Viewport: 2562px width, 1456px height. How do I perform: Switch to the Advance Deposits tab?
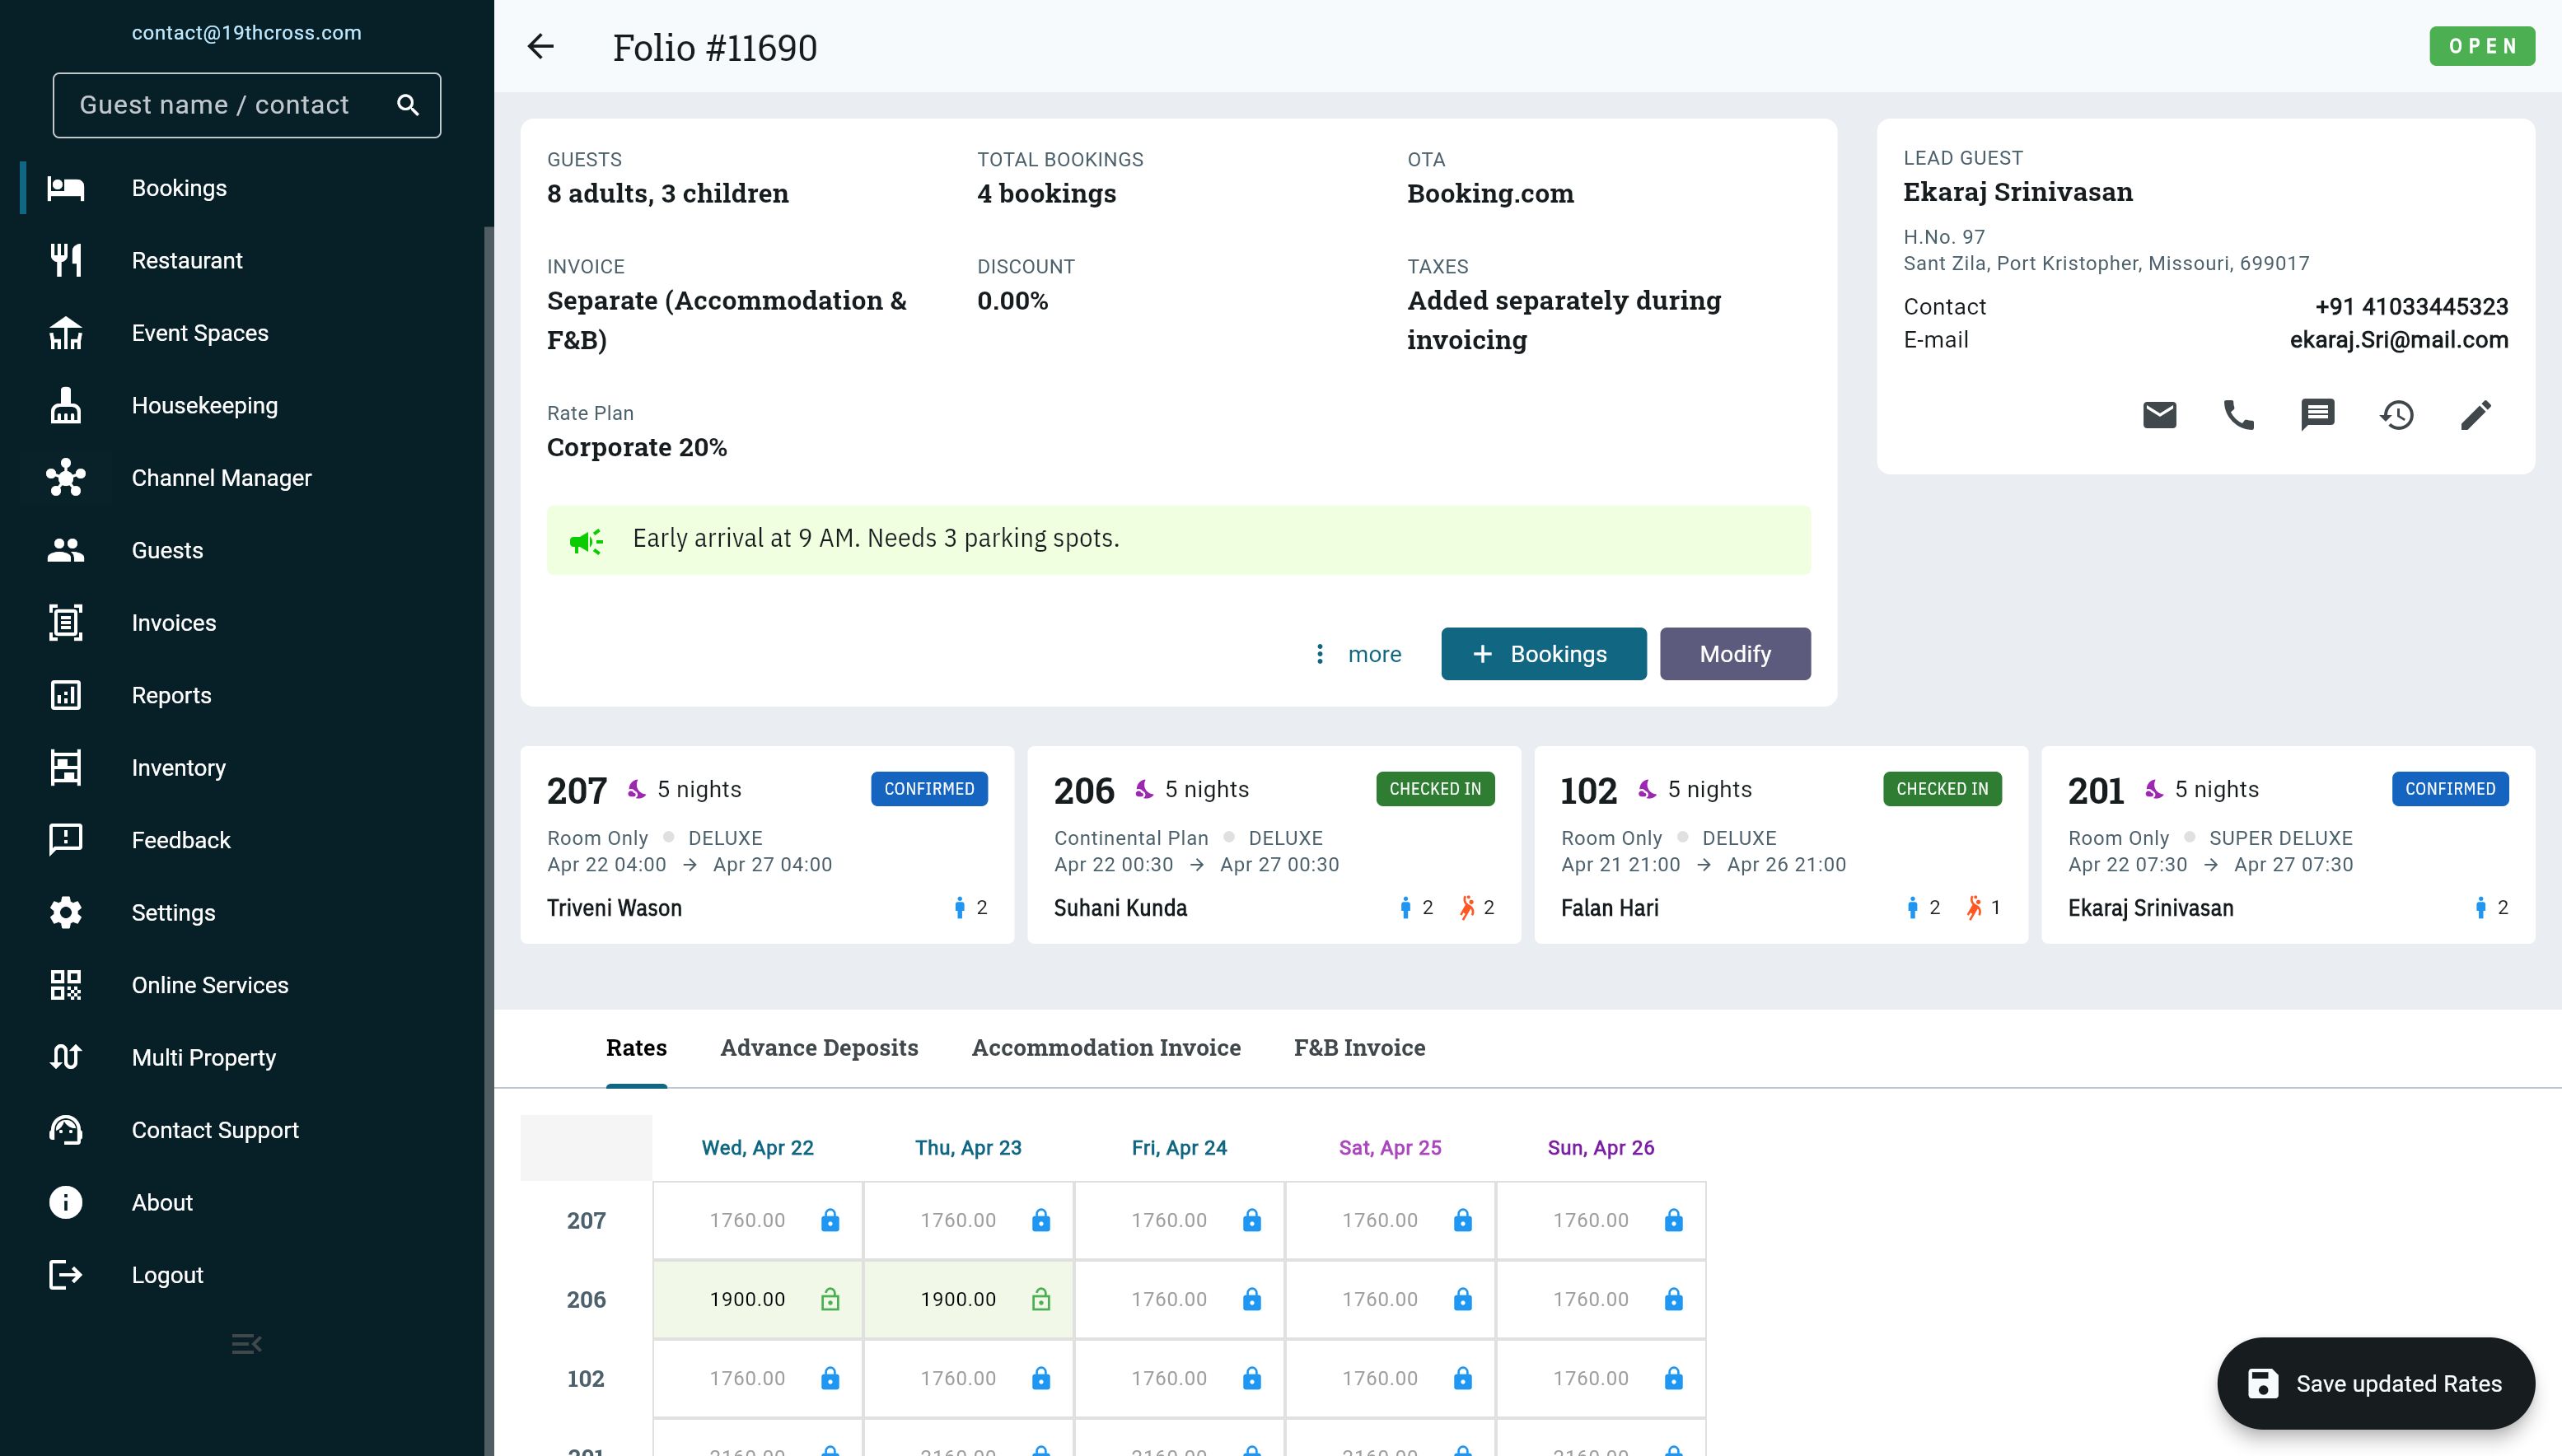tap(819, 1047)
